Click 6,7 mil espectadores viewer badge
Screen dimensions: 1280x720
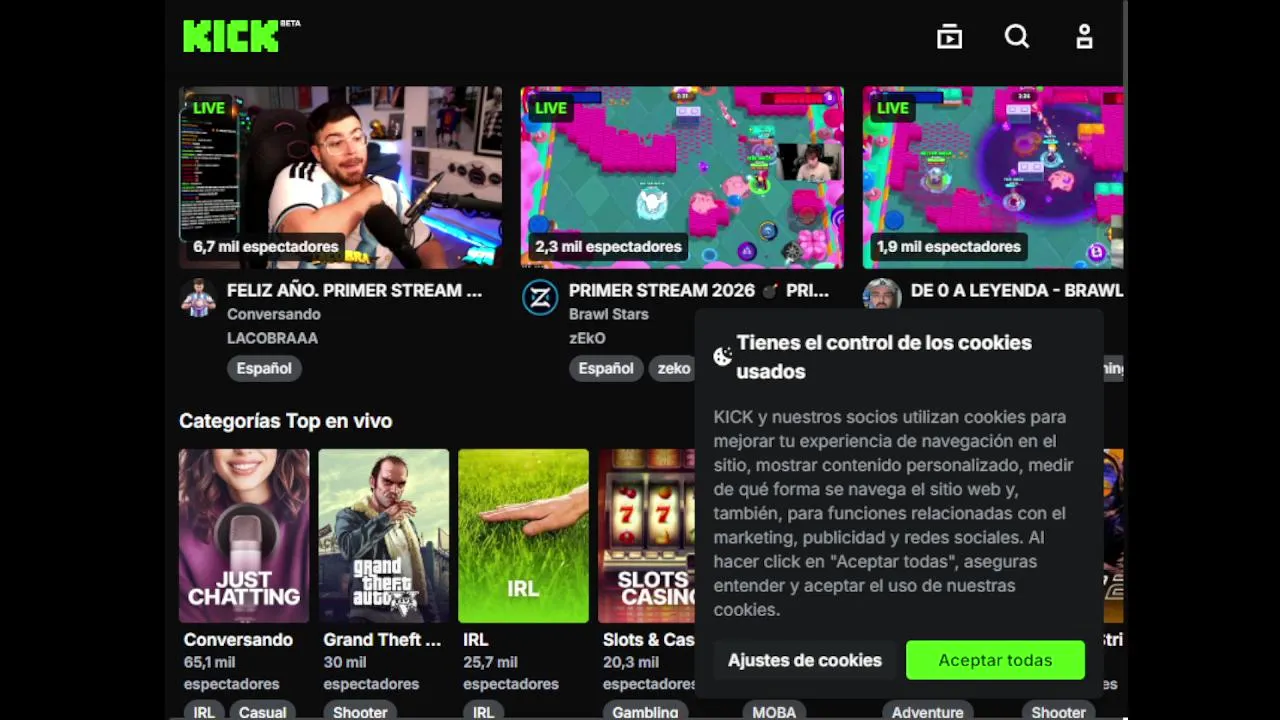tap(266, 247)
